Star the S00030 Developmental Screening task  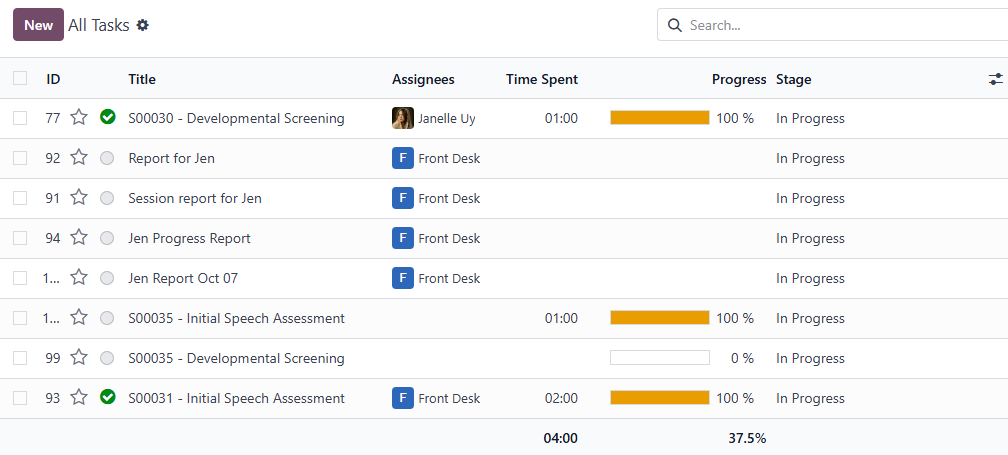(x=79, y=118)
